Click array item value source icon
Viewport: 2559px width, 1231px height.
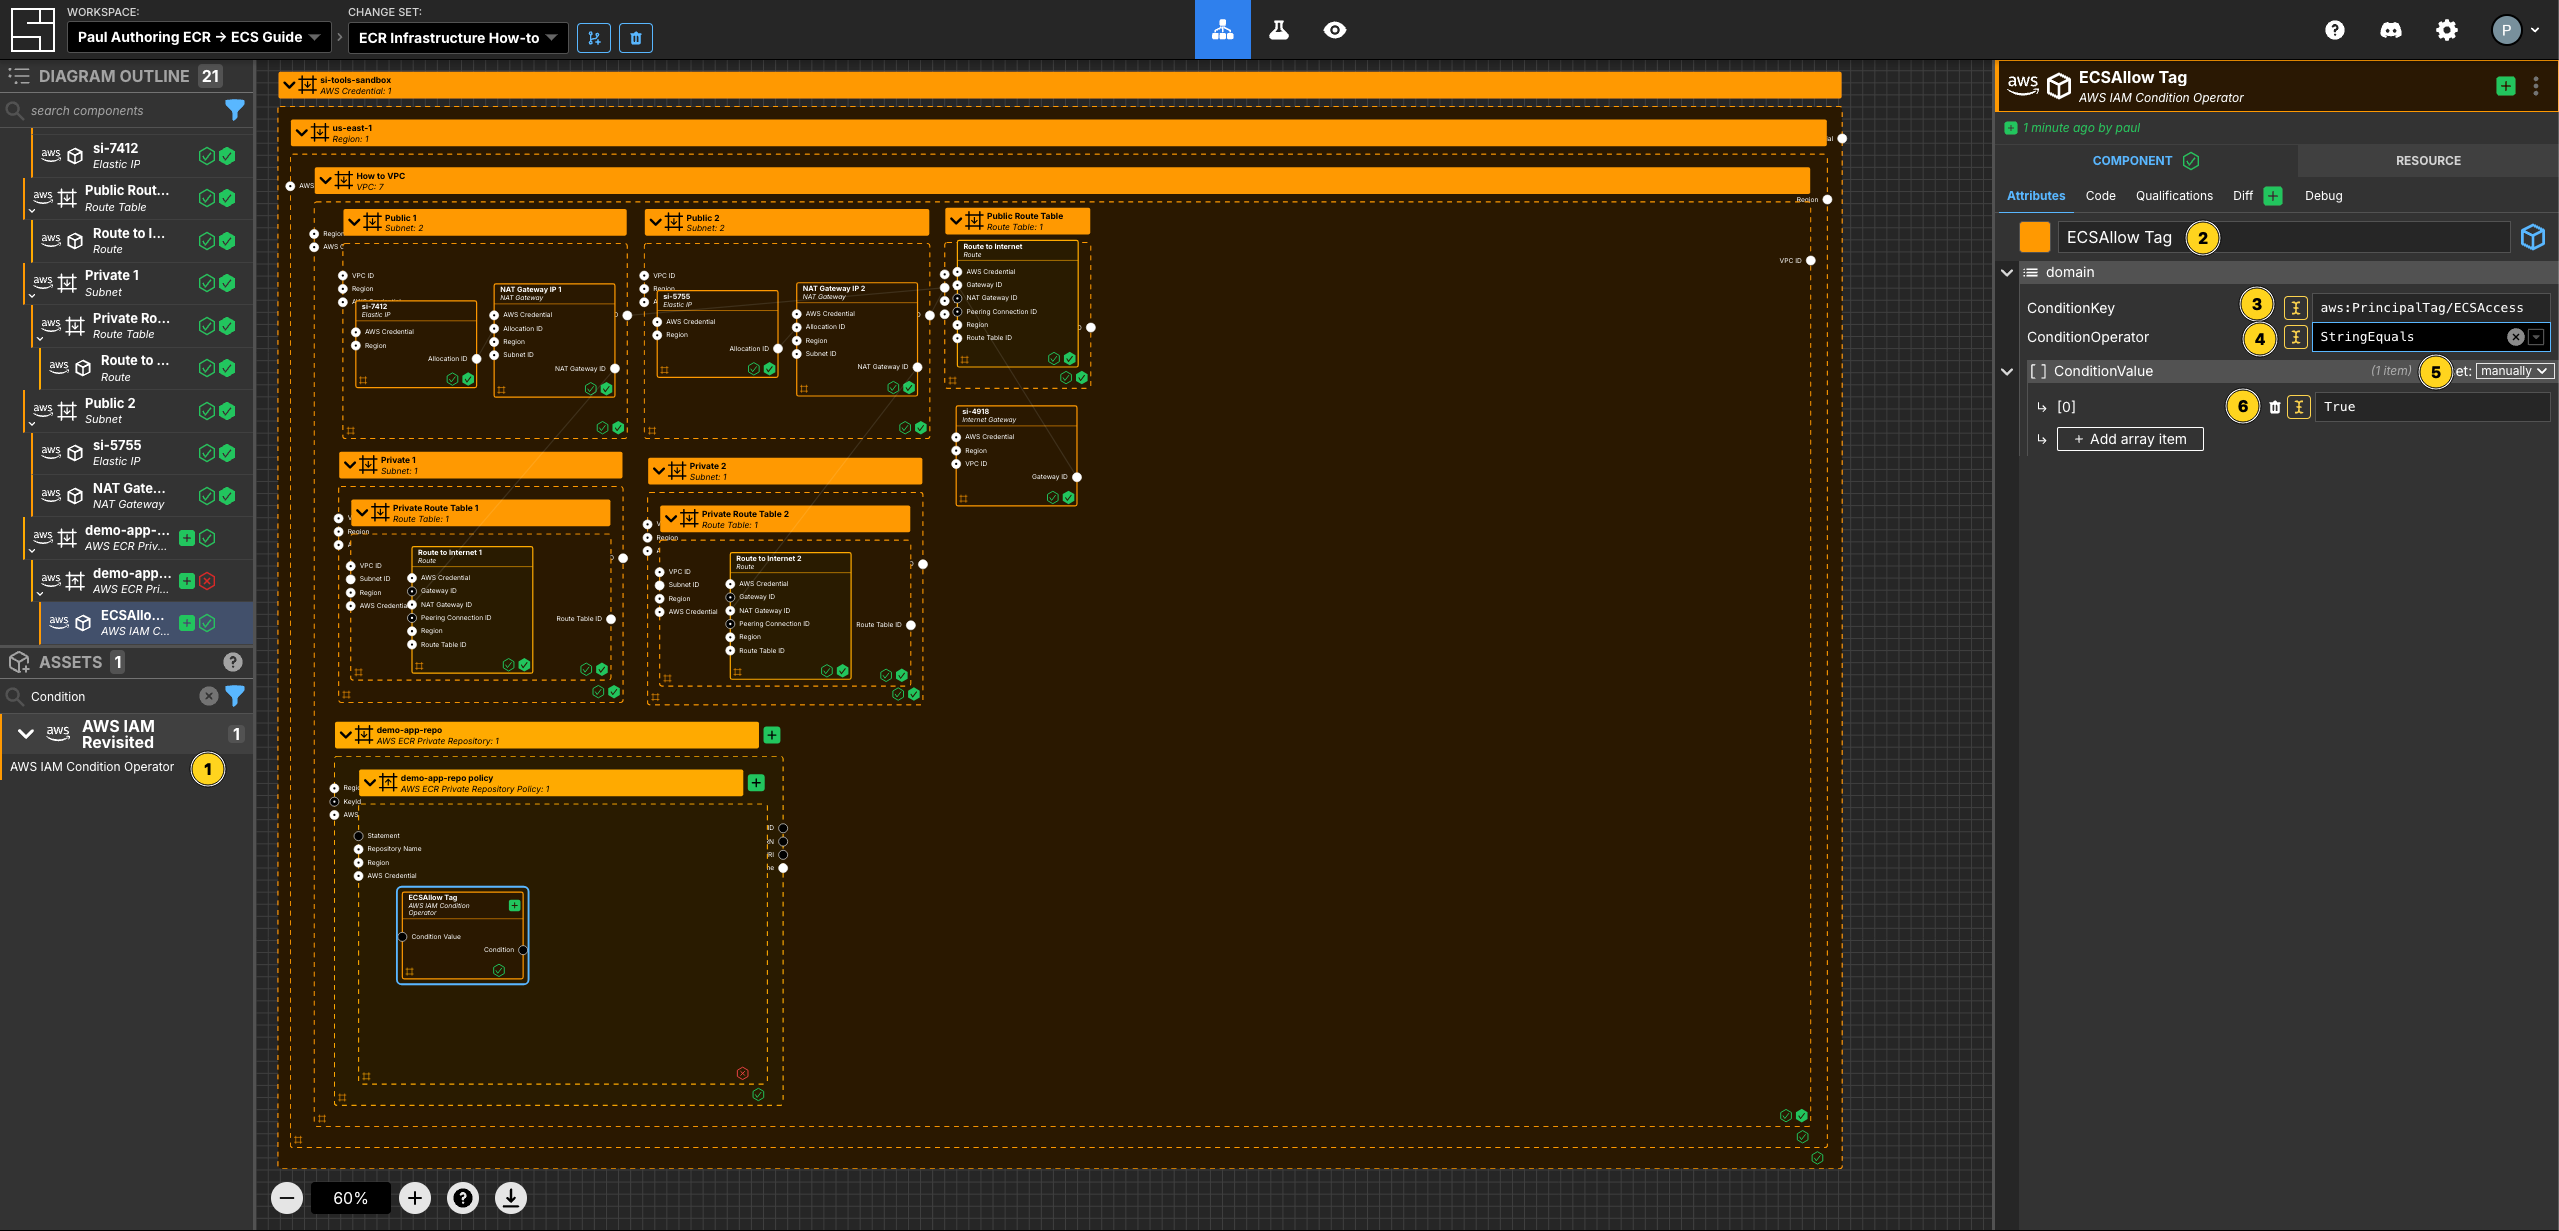(x=2299, y=407)
